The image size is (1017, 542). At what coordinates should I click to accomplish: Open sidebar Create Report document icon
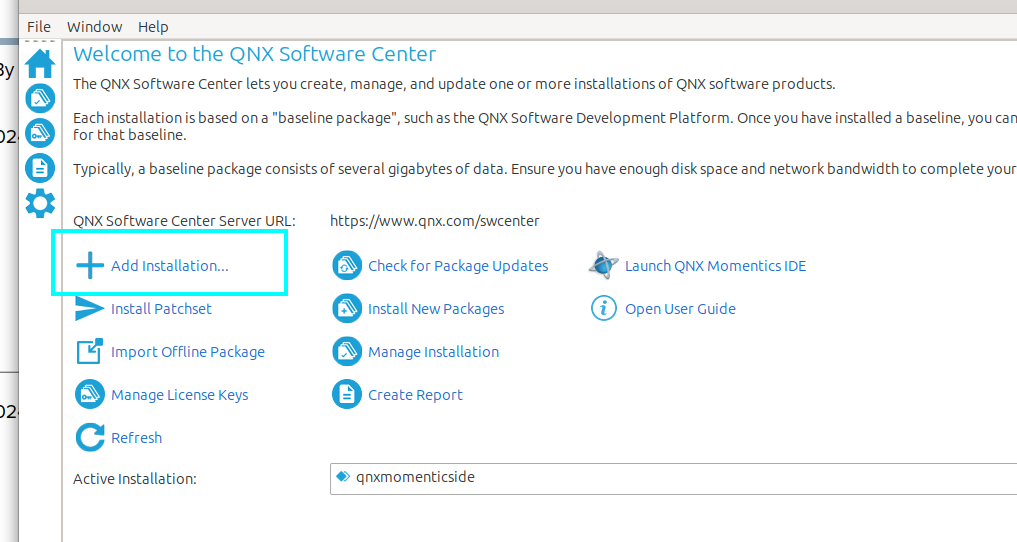(40, 168)
